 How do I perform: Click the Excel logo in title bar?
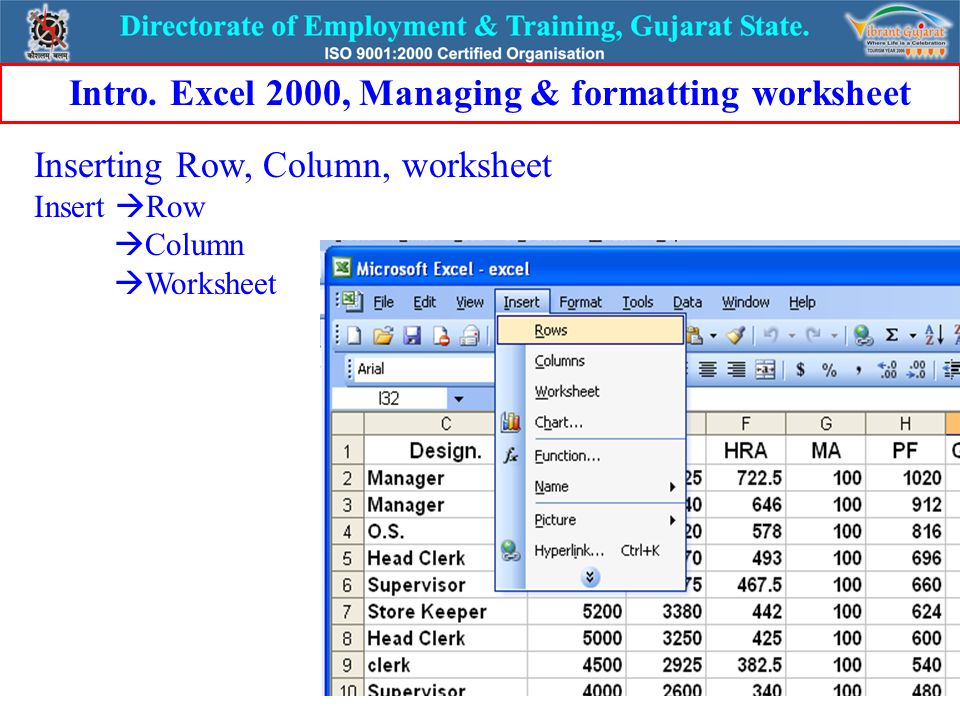coord(342,268)
